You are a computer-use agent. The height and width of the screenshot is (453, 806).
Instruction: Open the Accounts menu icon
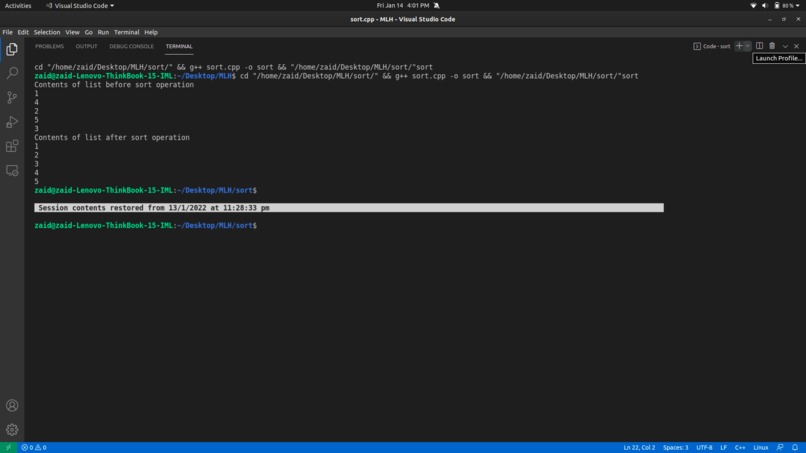pos(12,406)
